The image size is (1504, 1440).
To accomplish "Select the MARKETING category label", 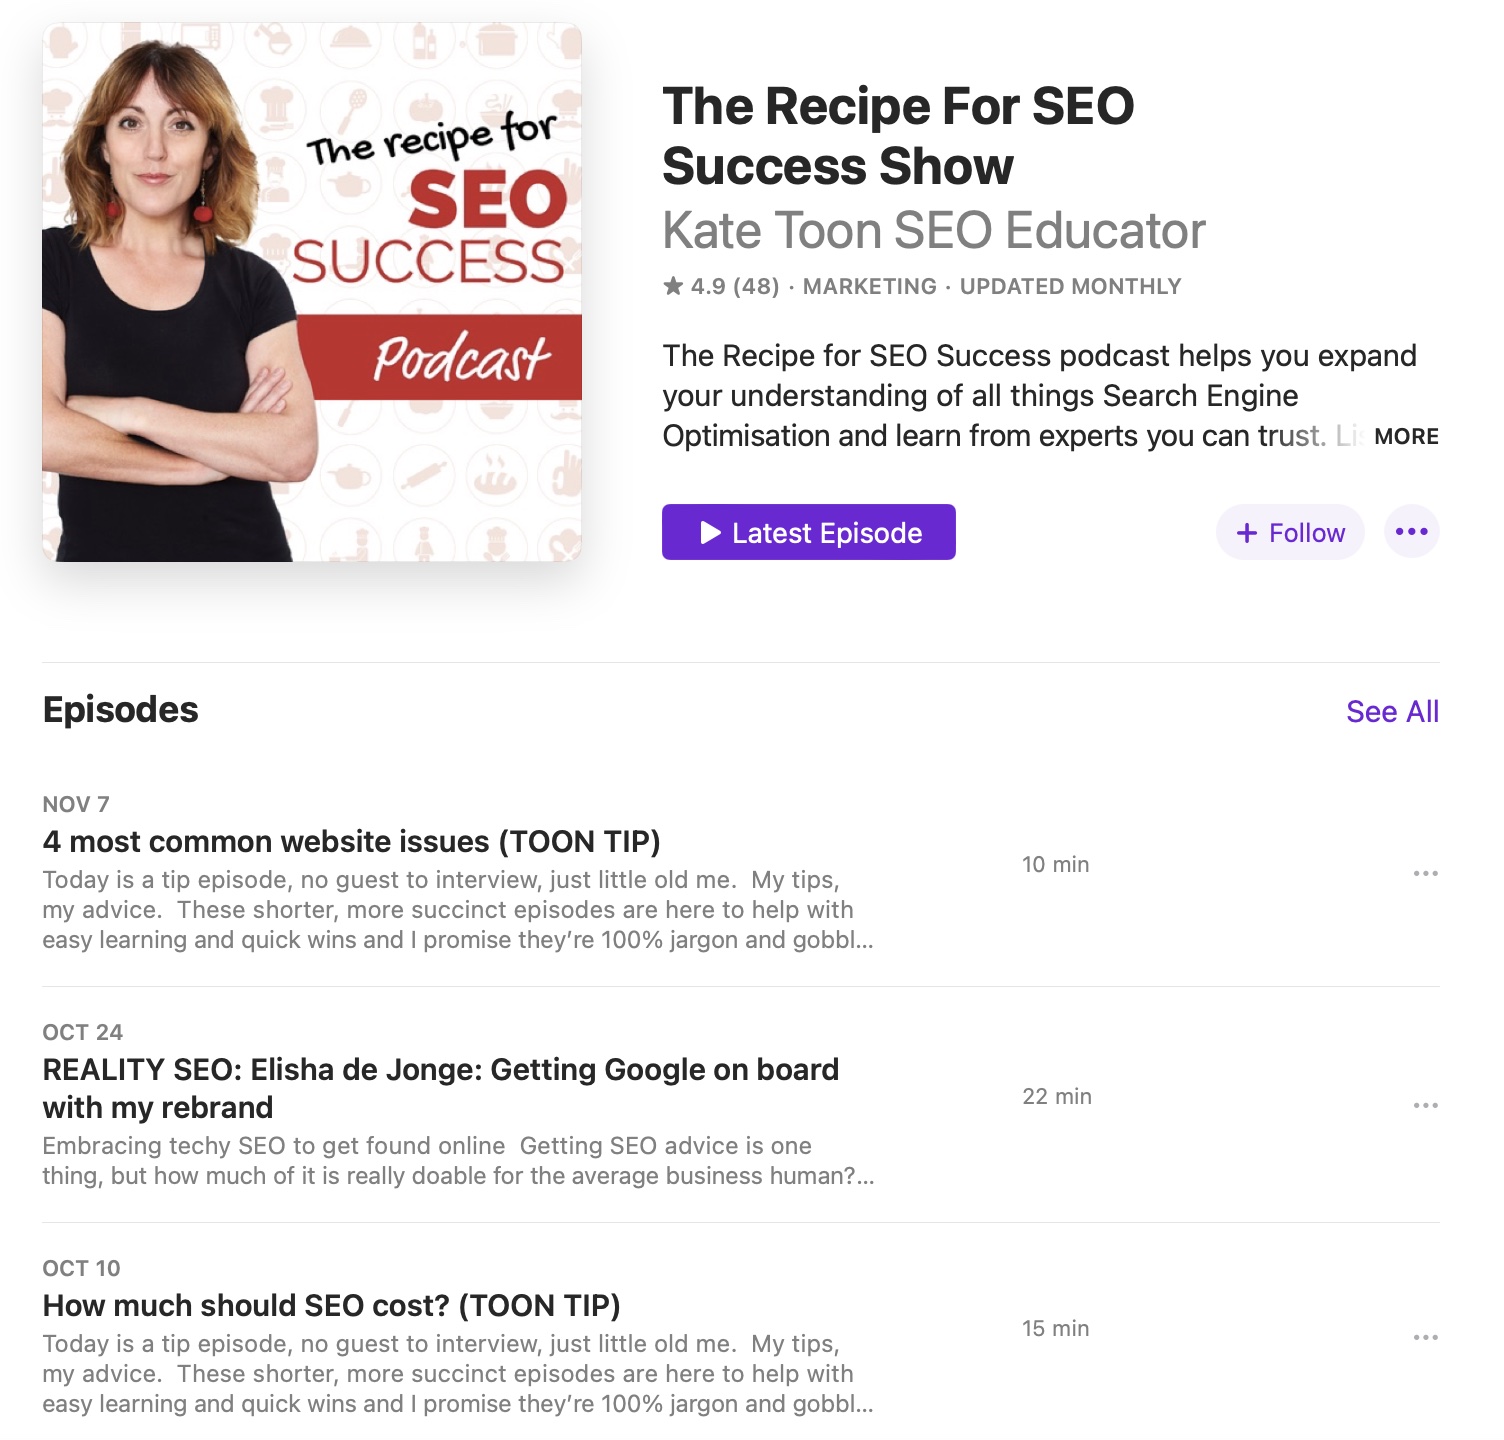I will (870, 287).
